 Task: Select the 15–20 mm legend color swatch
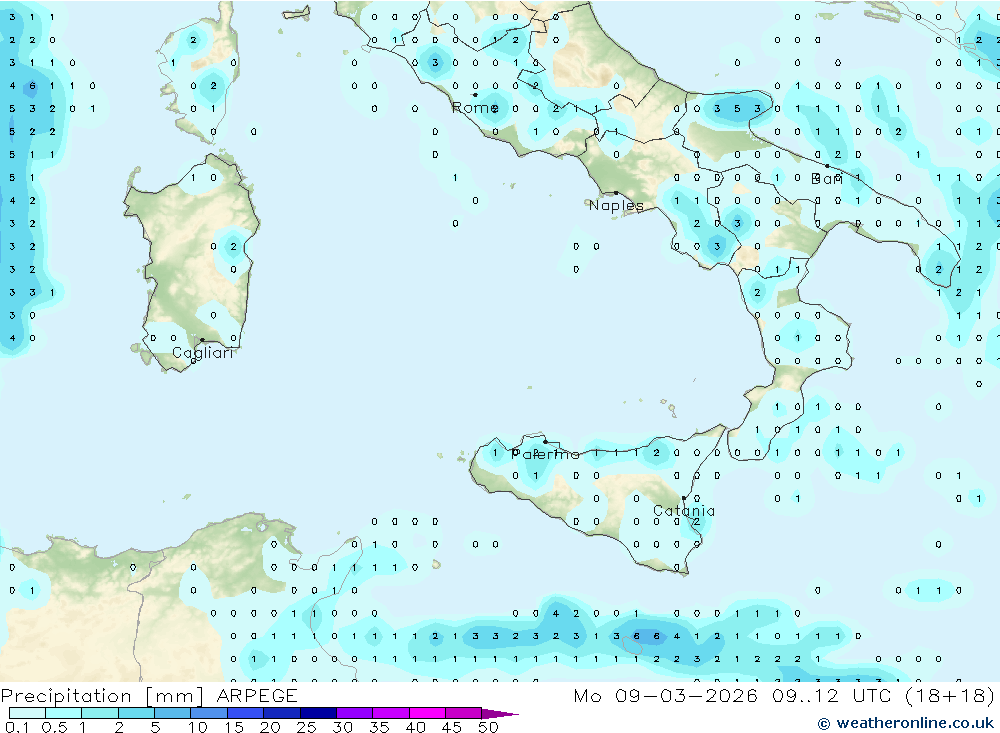[x=245, y=713]
